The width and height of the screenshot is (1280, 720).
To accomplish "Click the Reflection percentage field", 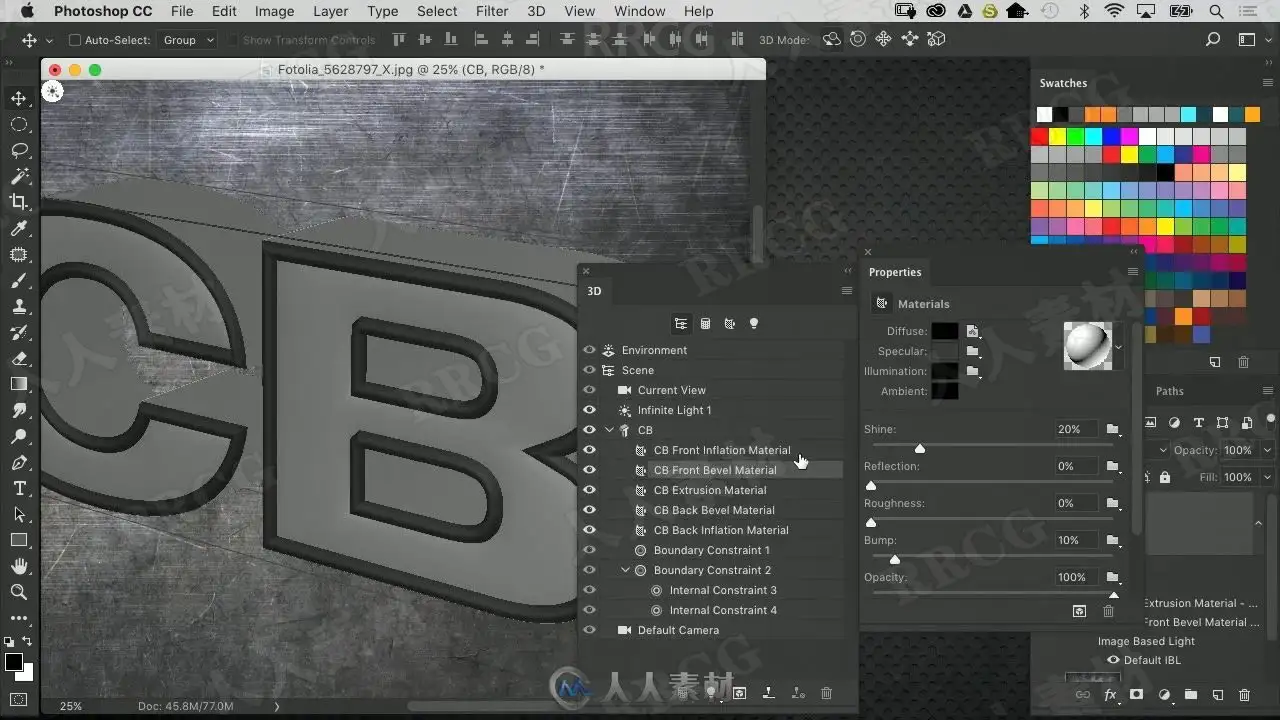I will (x=1076, y=466).
